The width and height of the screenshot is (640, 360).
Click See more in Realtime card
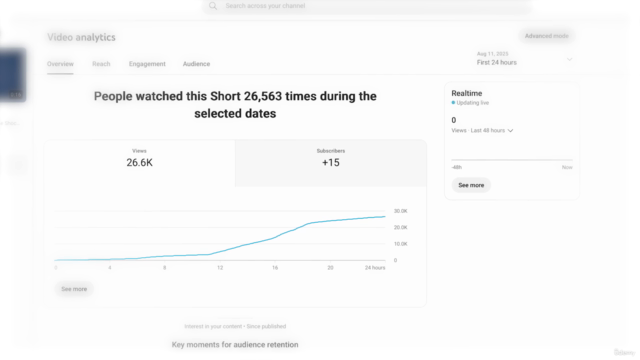(x=471, y=185)
